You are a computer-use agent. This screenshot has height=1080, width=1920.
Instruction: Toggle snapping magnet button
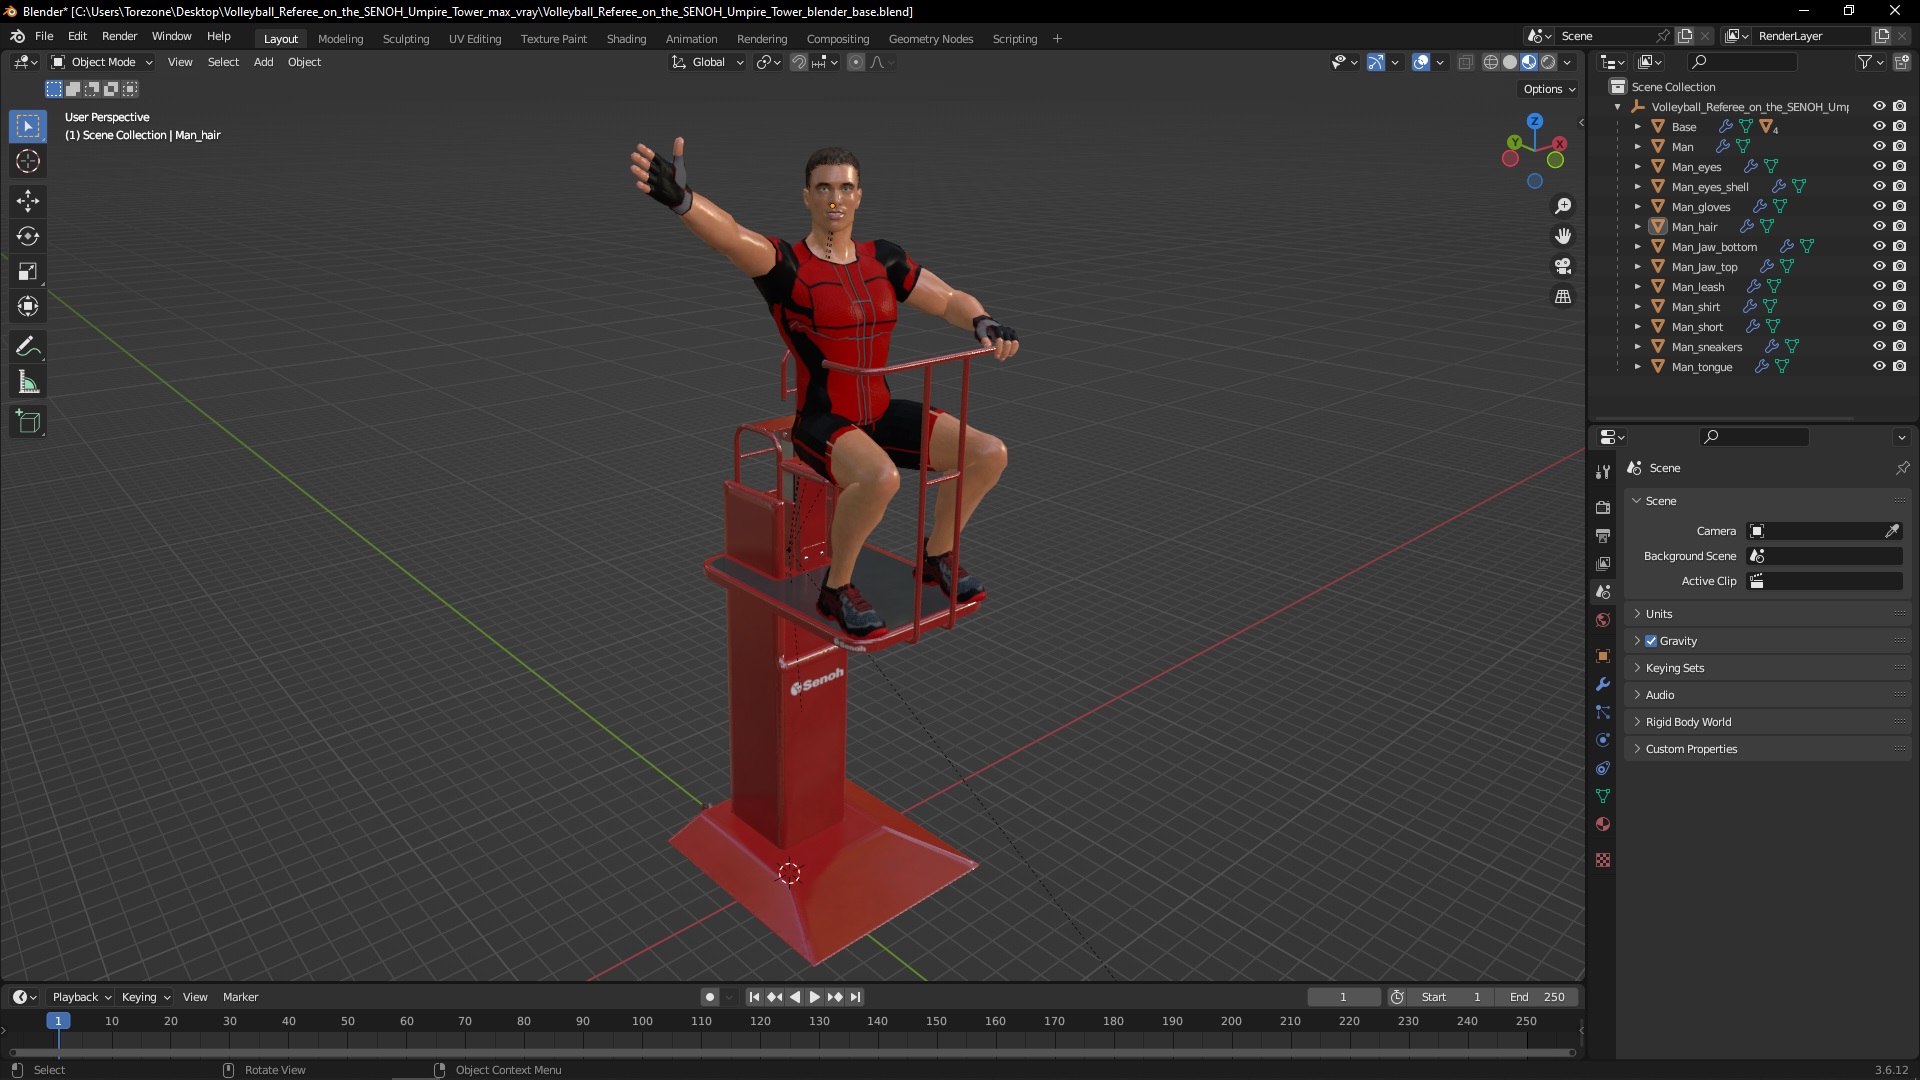pos(798,62)
